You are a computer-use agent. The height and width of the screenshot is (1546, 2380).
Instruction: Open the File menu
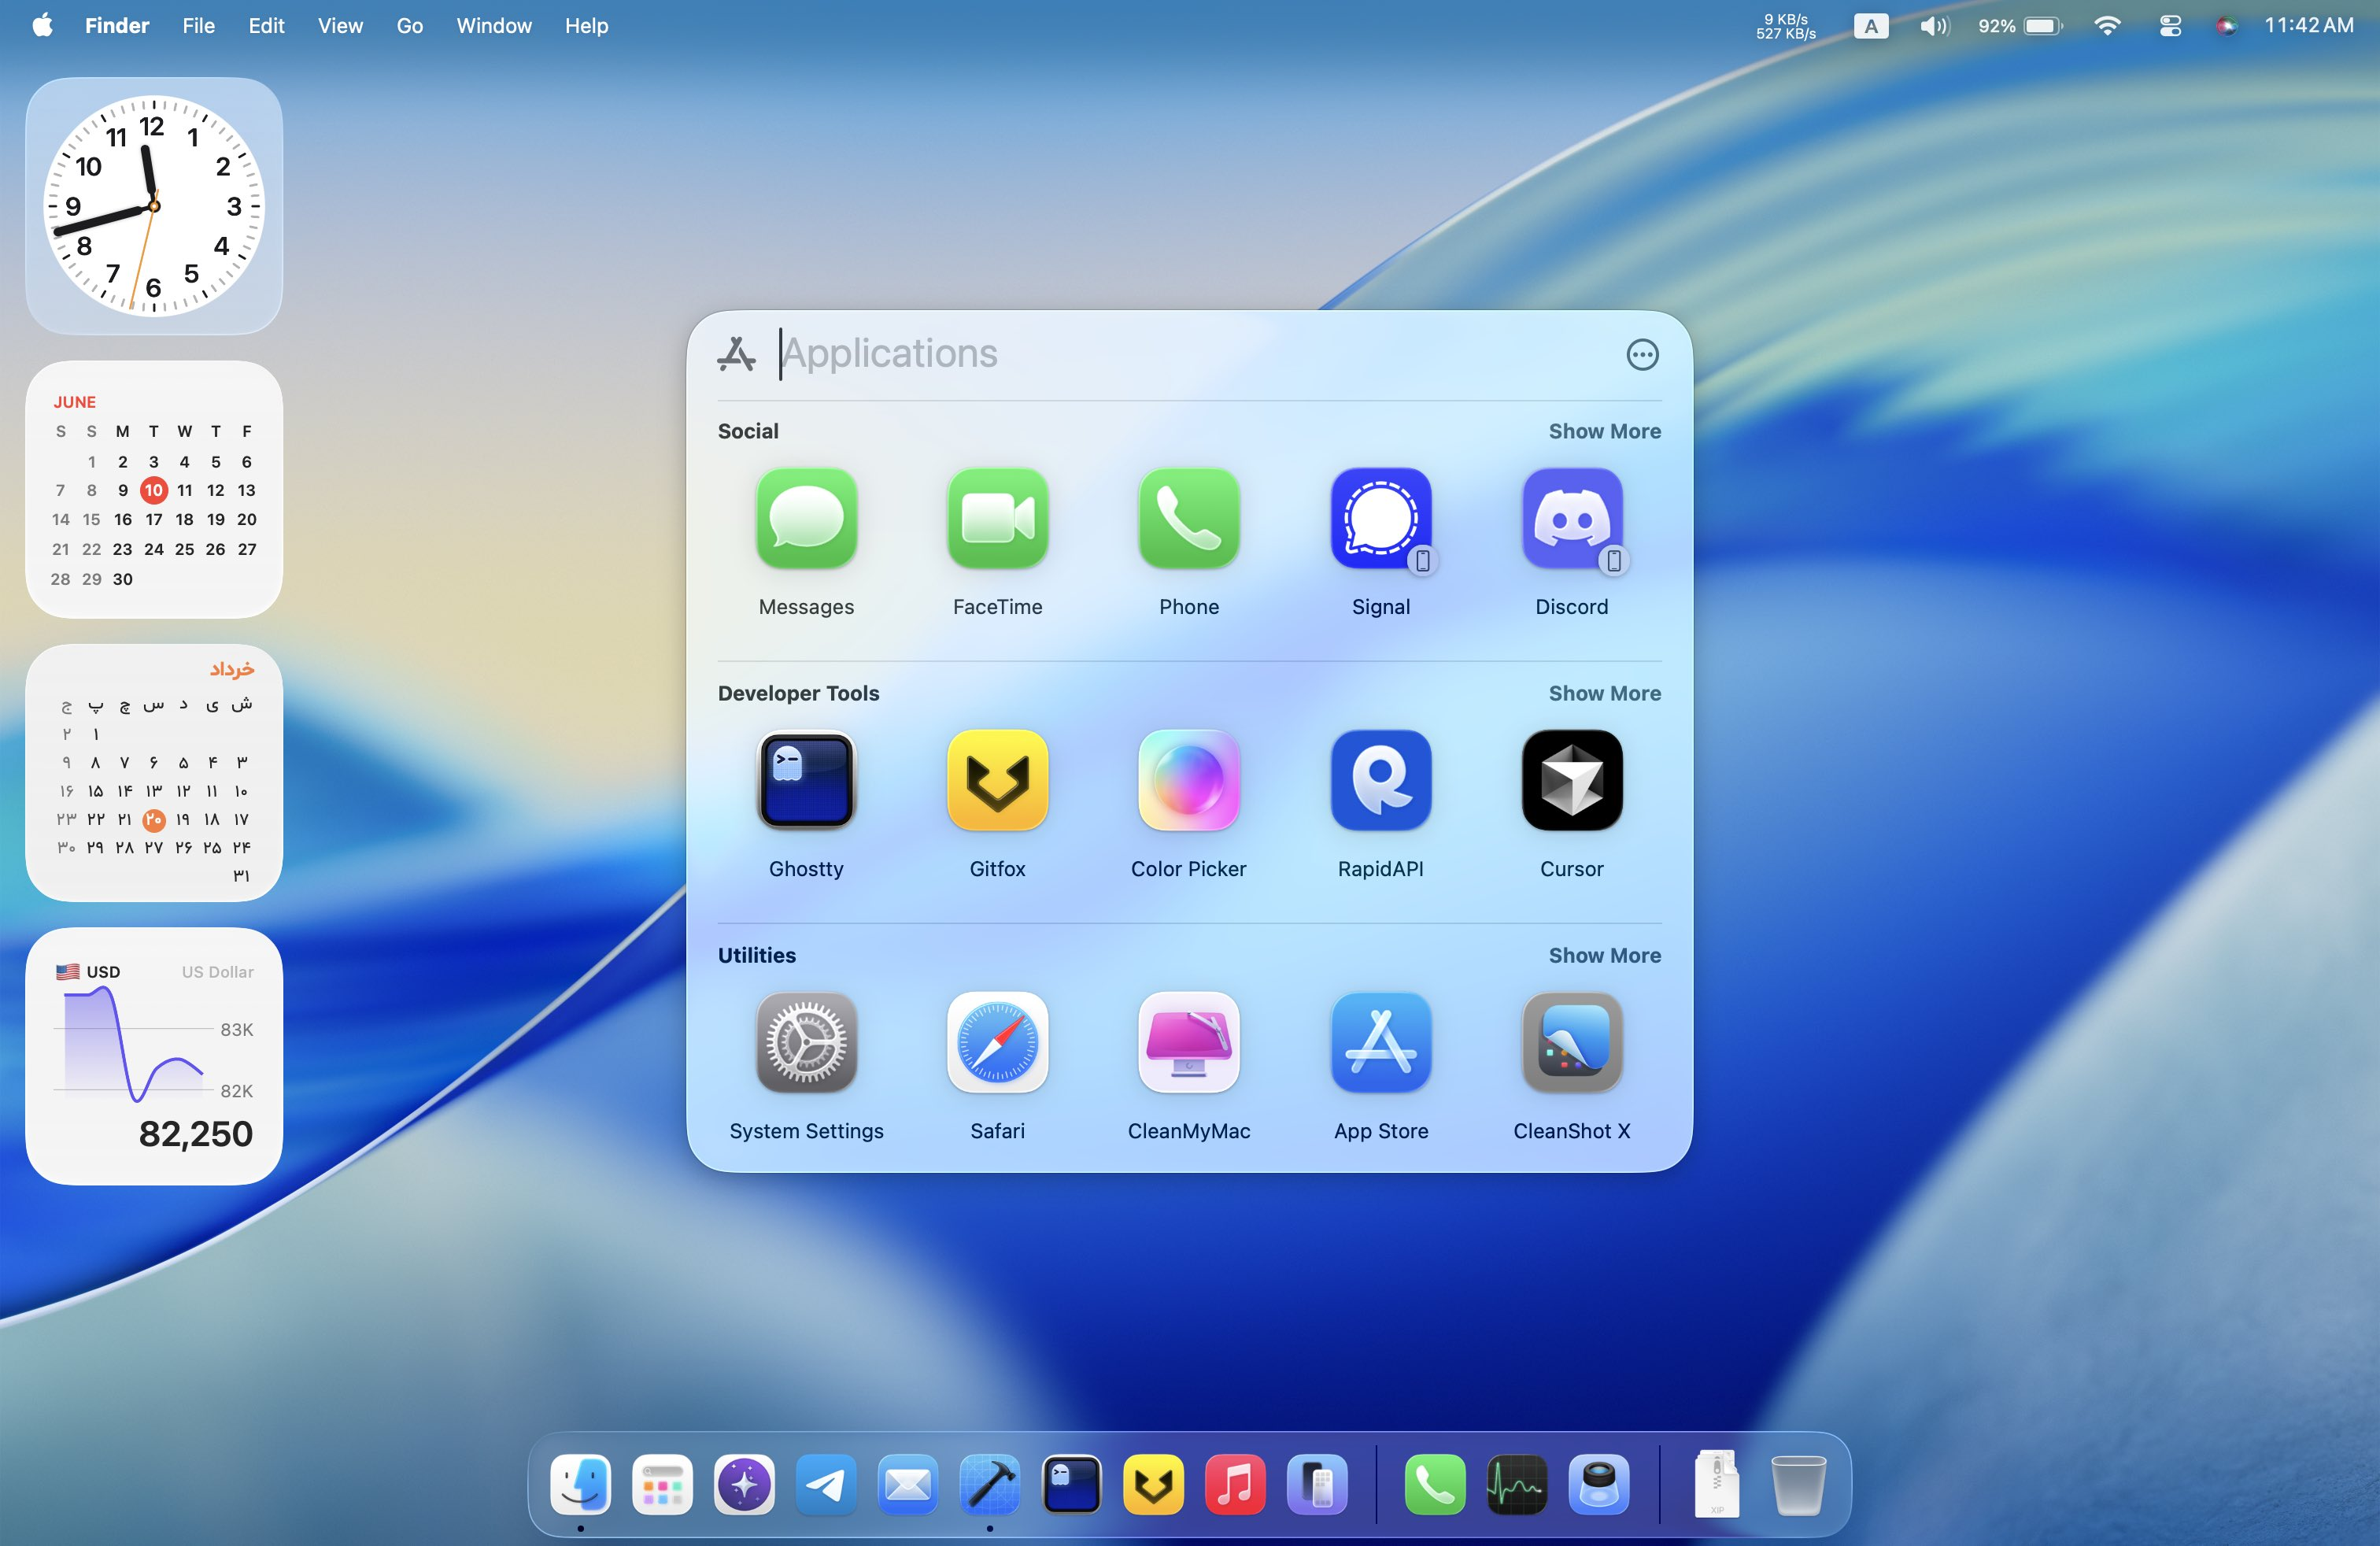tap(198, 26)
